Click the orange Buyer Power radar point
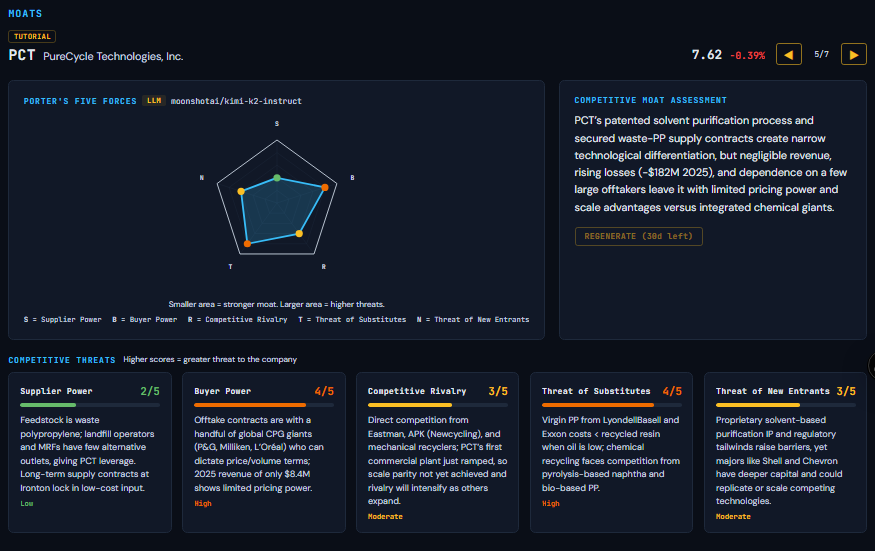Viewport: 875px width, 551px height. [x=325, y=188]
